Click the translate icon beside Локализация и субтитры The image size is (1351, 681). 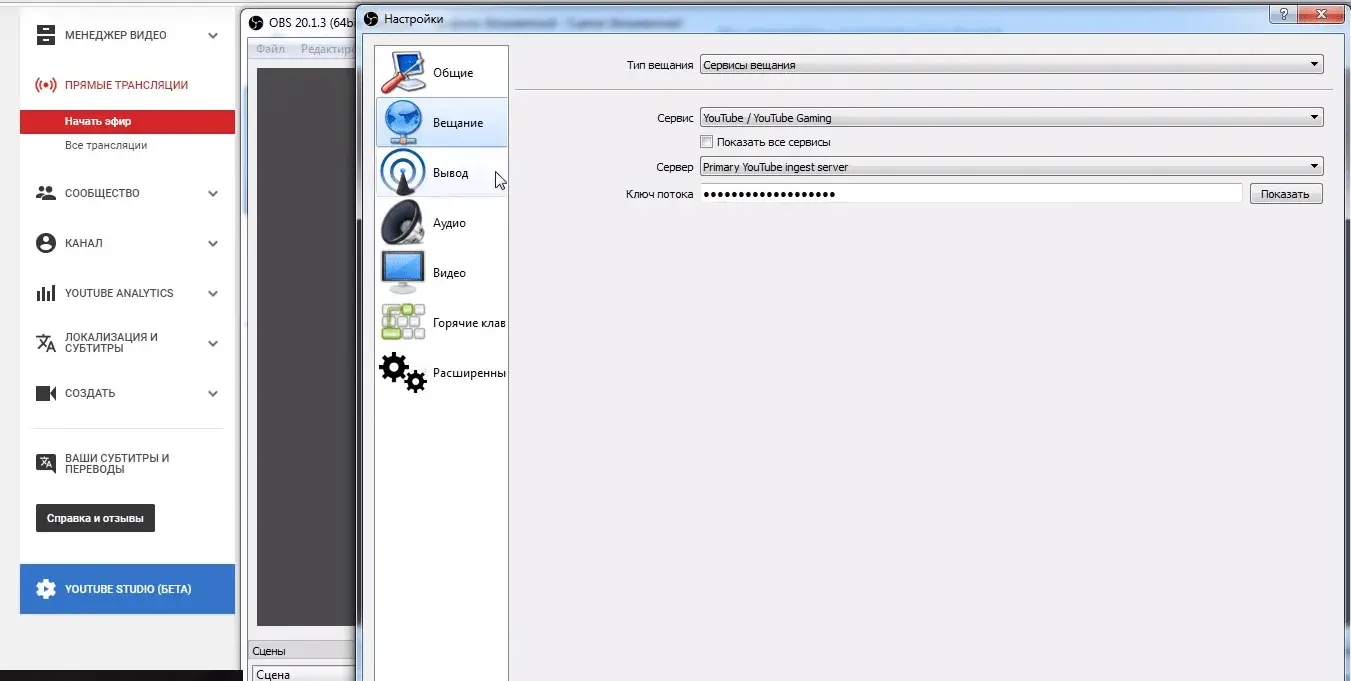pos(46,343)
